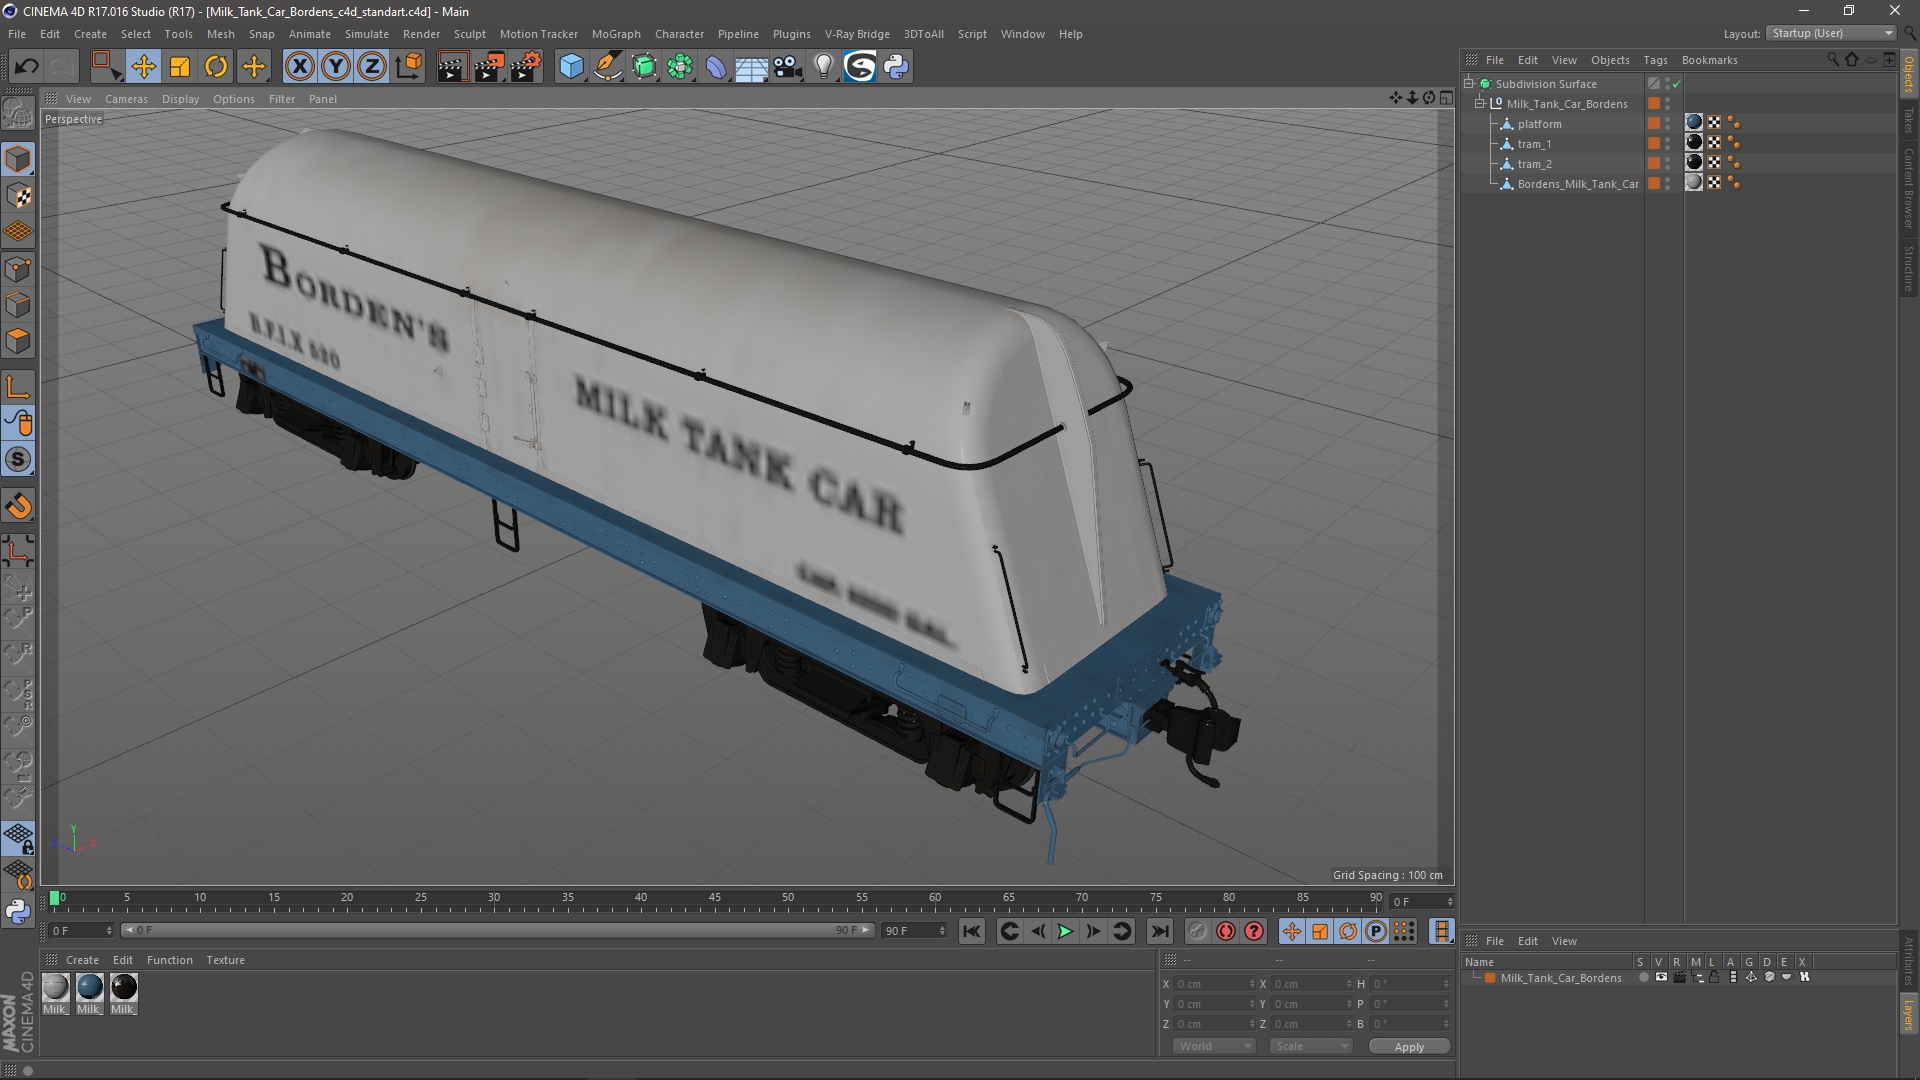The image size is (1920, 1080).
Task: Click the timeline frame 45 marker
Action: tap(714, 898)
